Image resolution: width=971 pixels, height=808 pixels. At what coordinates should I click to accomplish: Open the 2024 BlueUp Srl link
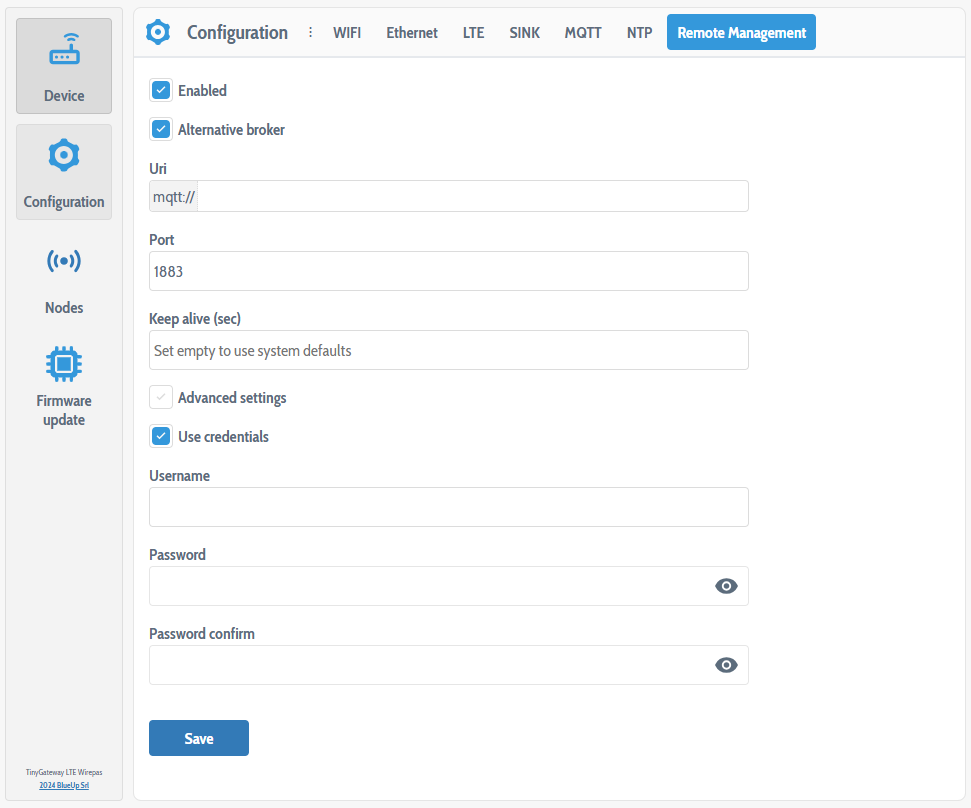[x=63, y=785]
